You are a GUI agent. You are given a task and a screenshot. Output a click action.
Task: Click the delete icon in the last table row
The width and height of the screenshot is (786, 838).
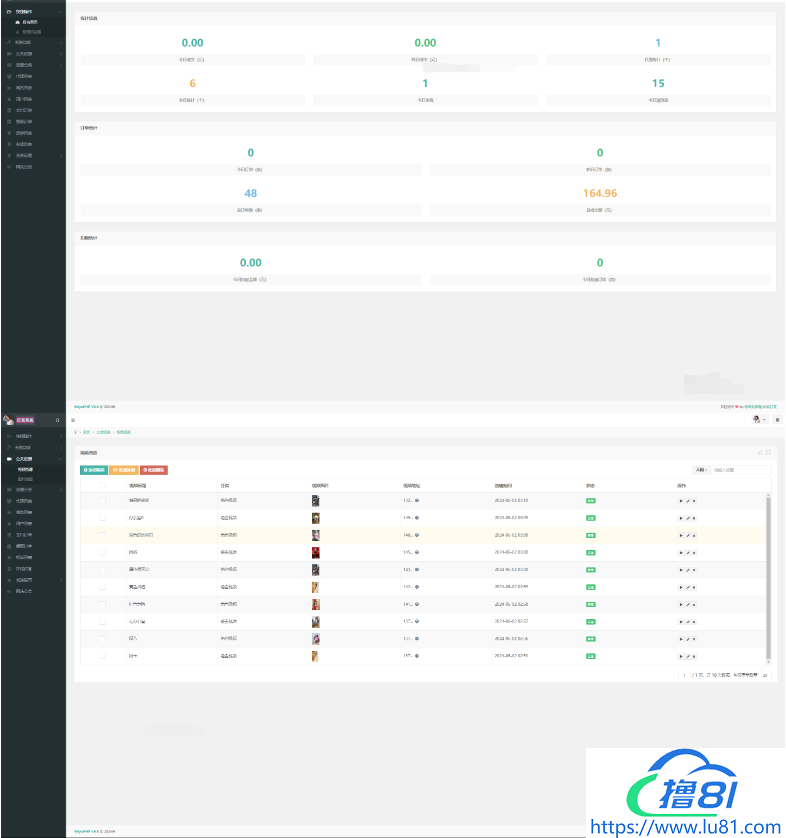pos(694,656)
